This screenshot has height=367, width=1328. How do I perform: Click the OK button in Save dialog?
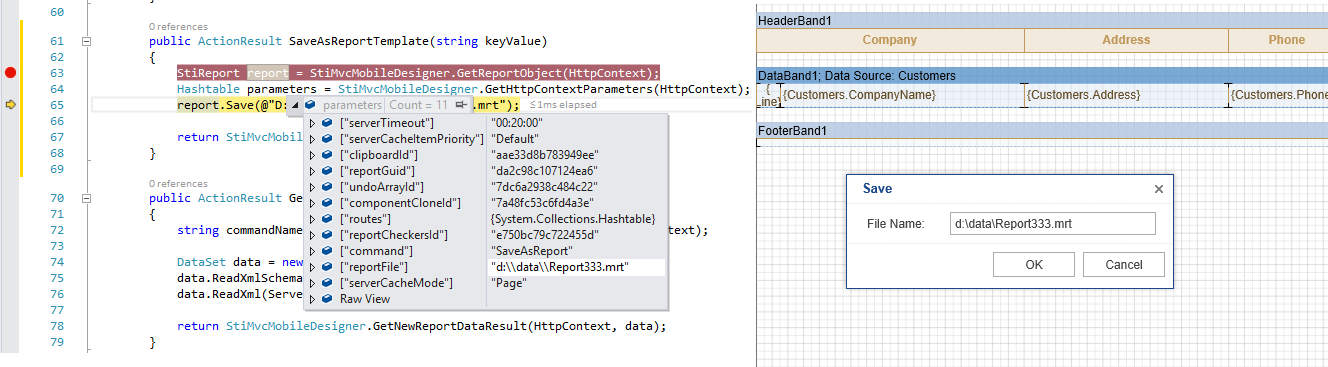coord(1034,264)
